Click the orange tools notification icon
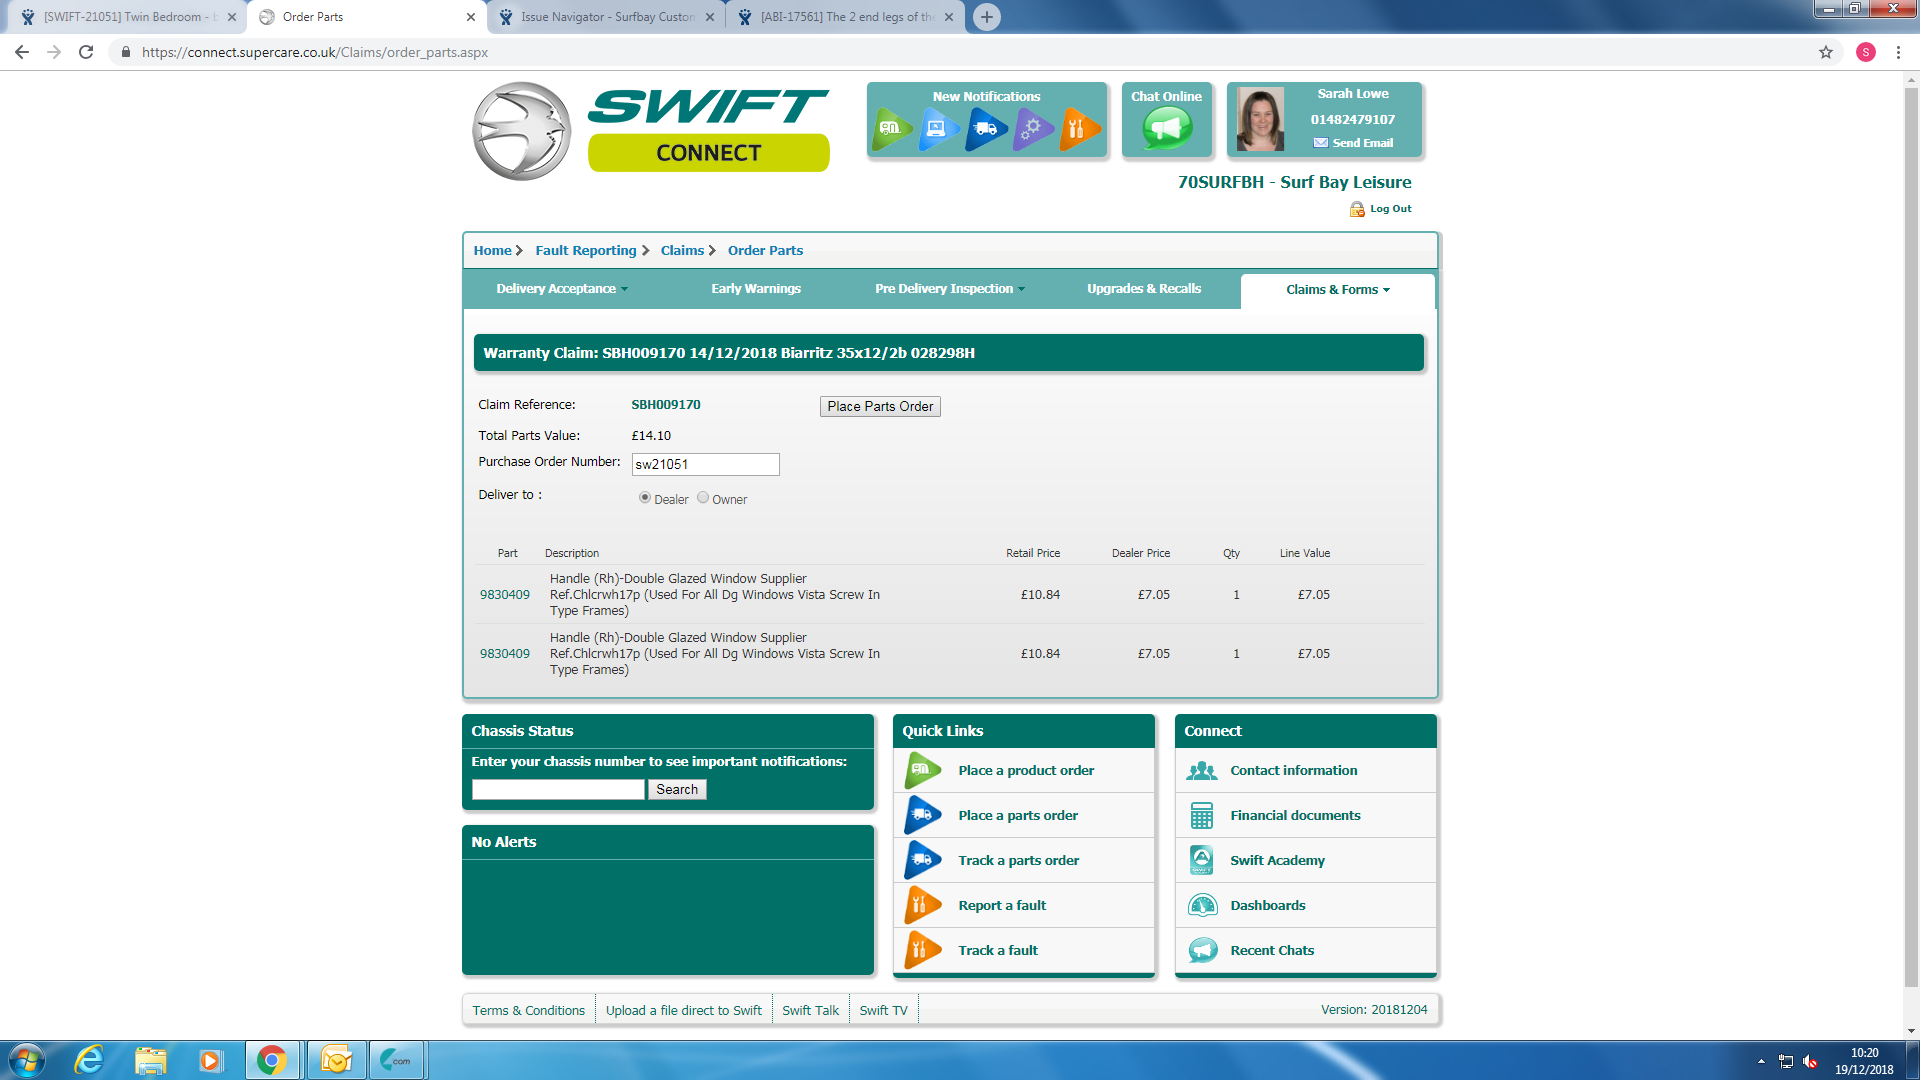 pyautogui.click(x=1077, y=129)
